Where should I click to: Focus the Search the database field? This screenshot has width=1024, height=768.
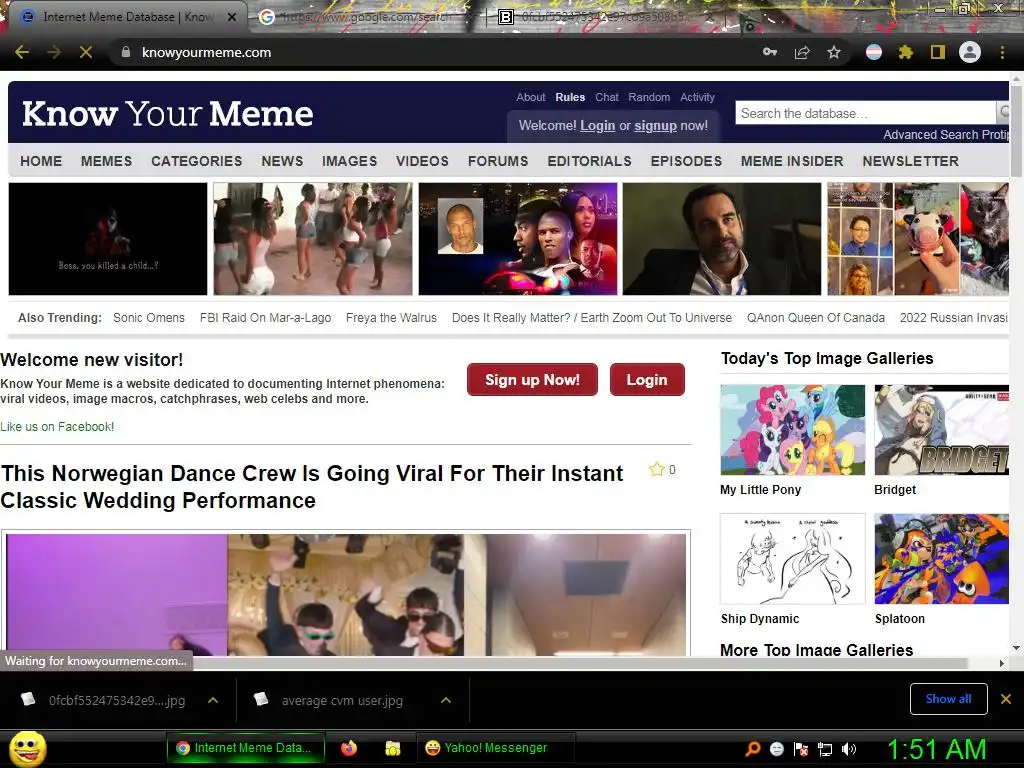(865, 113)
